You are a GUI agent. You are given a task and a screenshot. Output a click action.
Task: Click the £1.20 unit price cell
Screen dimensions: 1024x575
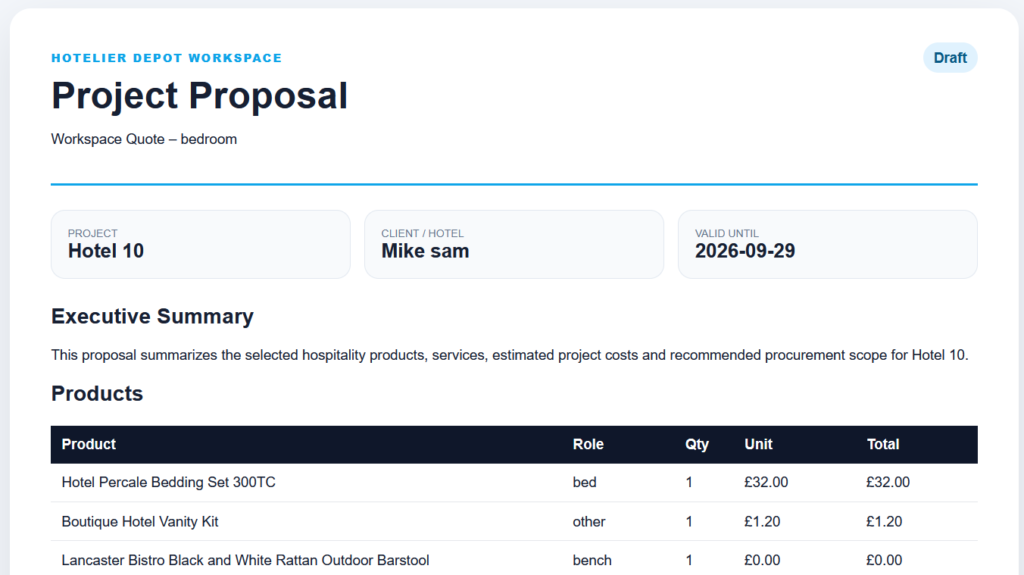point(762,521)
